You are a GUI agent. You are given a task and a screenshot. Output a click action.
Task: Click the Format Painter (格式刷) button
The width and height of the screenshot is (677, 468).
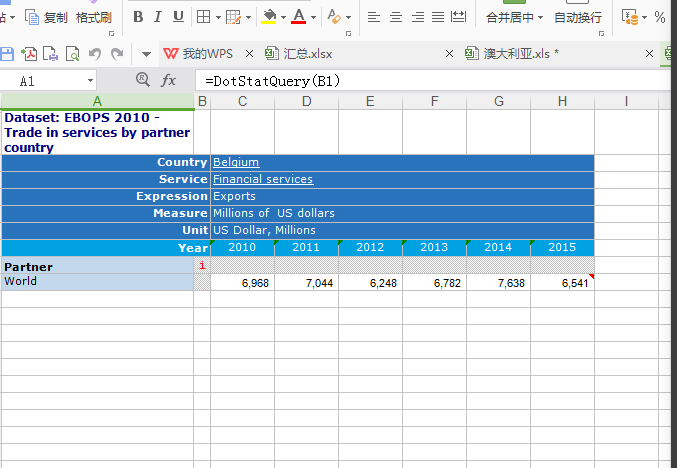pos(93,17)
